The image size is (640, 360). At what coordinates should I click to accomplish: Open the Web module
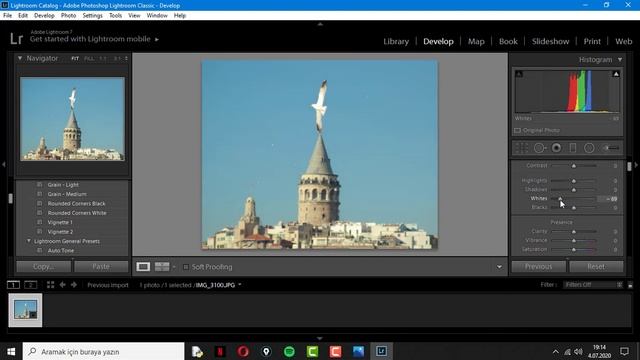point(623,41)
